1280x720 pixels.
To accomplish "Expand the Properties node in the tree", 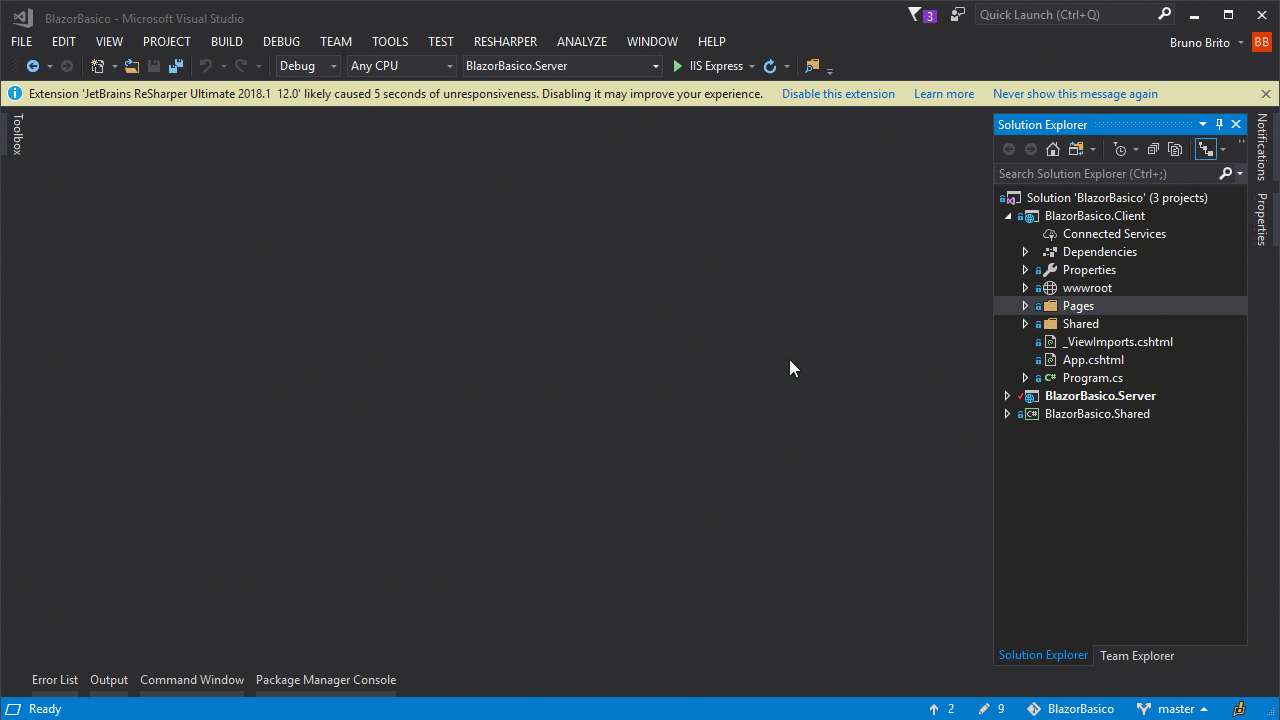I will (x=1025, y=270).
